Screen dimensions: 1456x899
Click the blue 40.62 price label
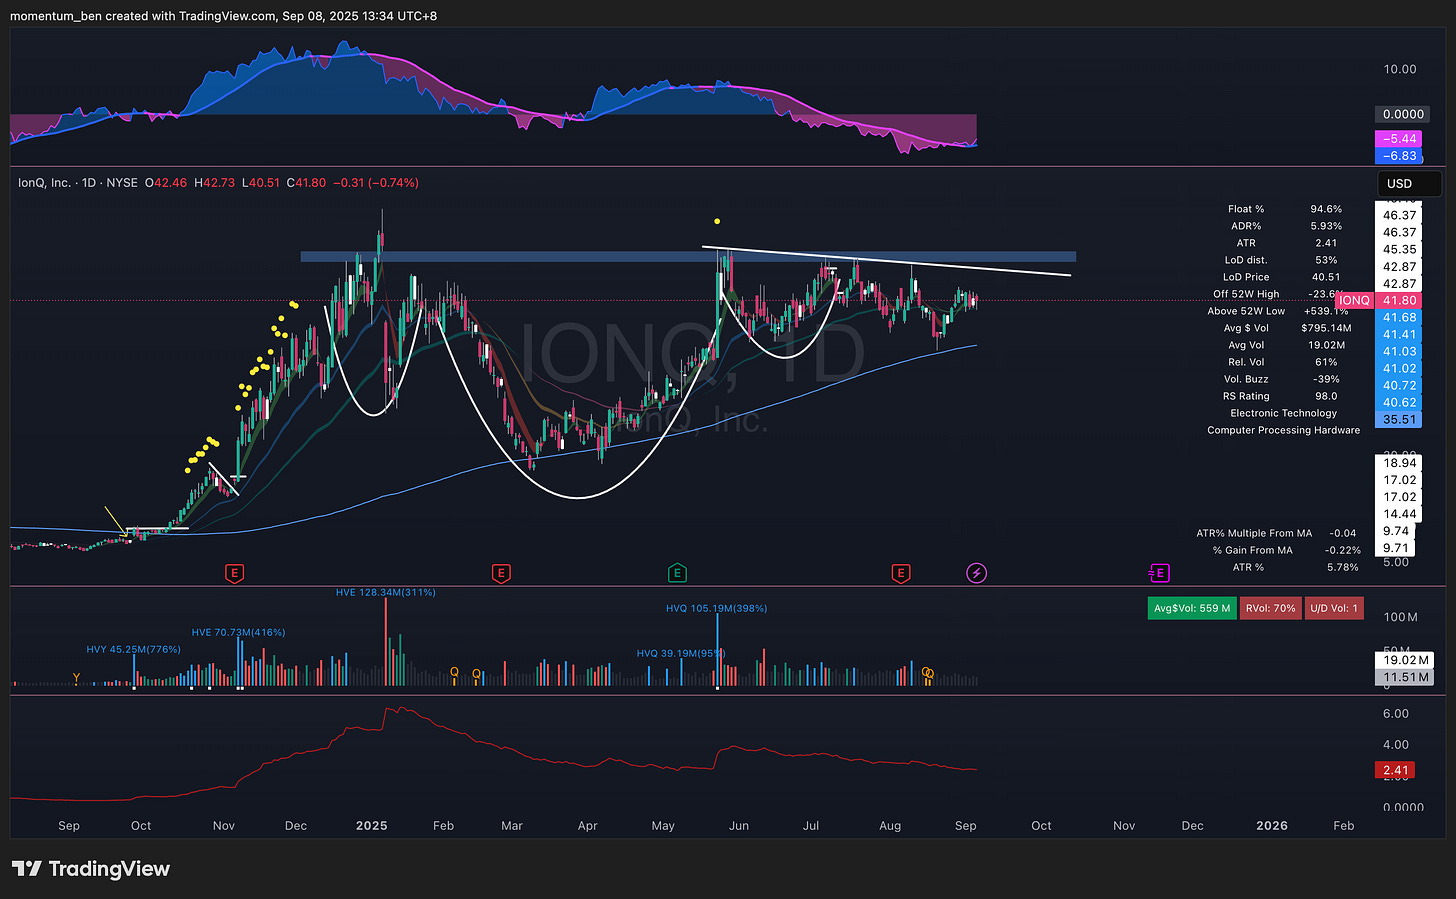1399,402
